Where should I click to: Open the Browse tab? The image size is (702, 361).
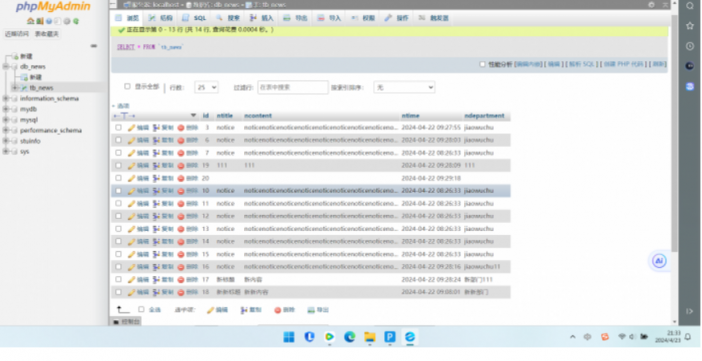coord(127,18)
